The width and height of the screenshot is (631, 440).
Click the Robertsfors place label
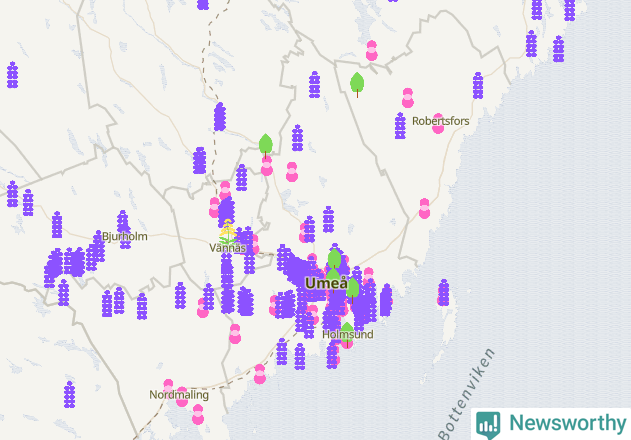coord(441,121)
